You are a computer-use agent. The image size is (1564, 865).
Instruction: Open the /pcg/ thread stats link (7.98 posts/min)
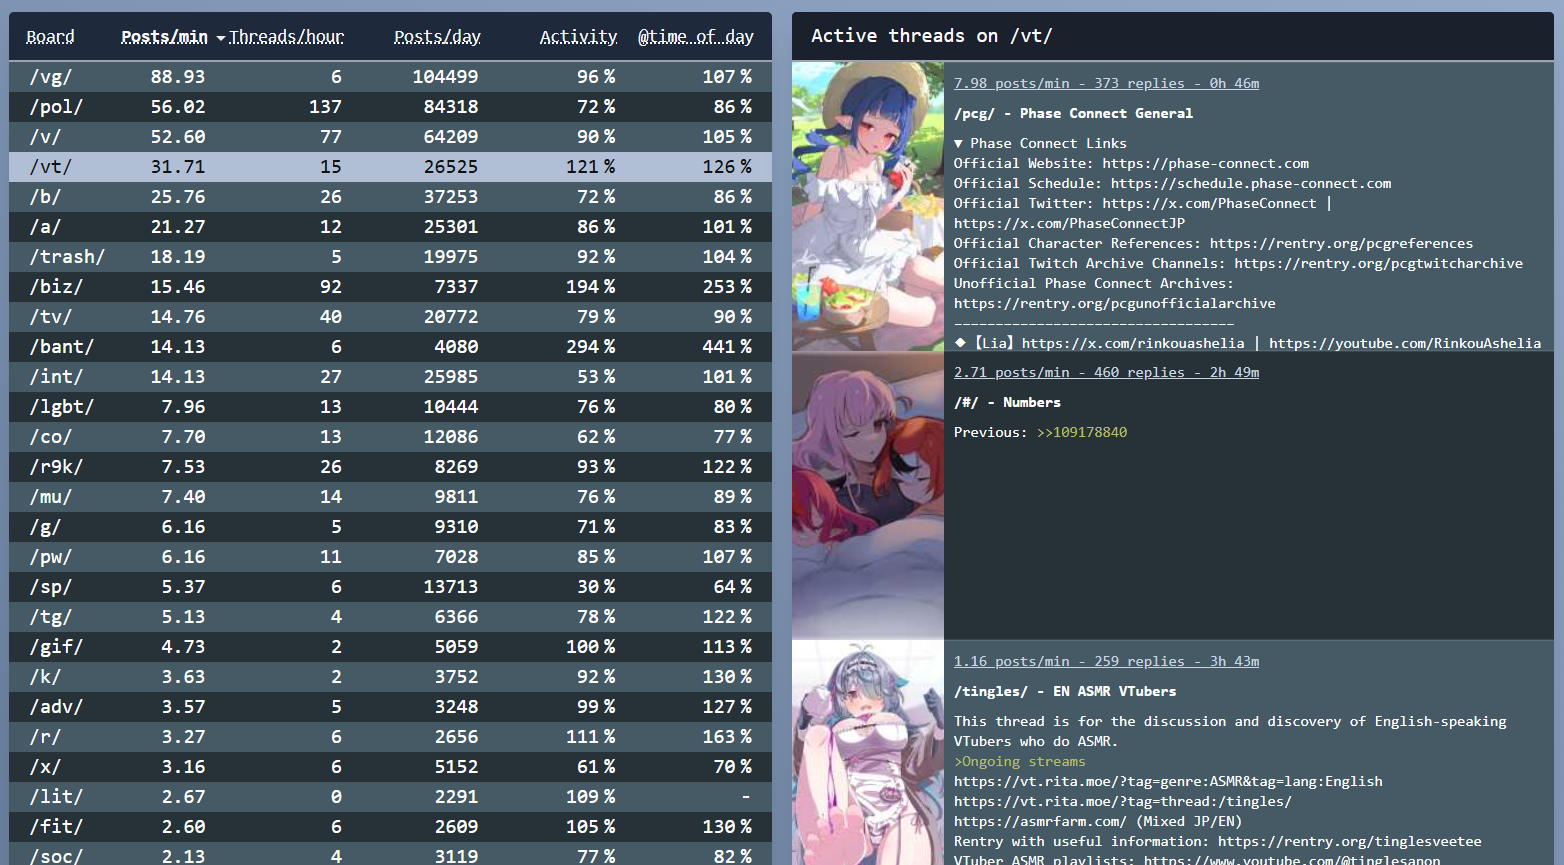1106,83
